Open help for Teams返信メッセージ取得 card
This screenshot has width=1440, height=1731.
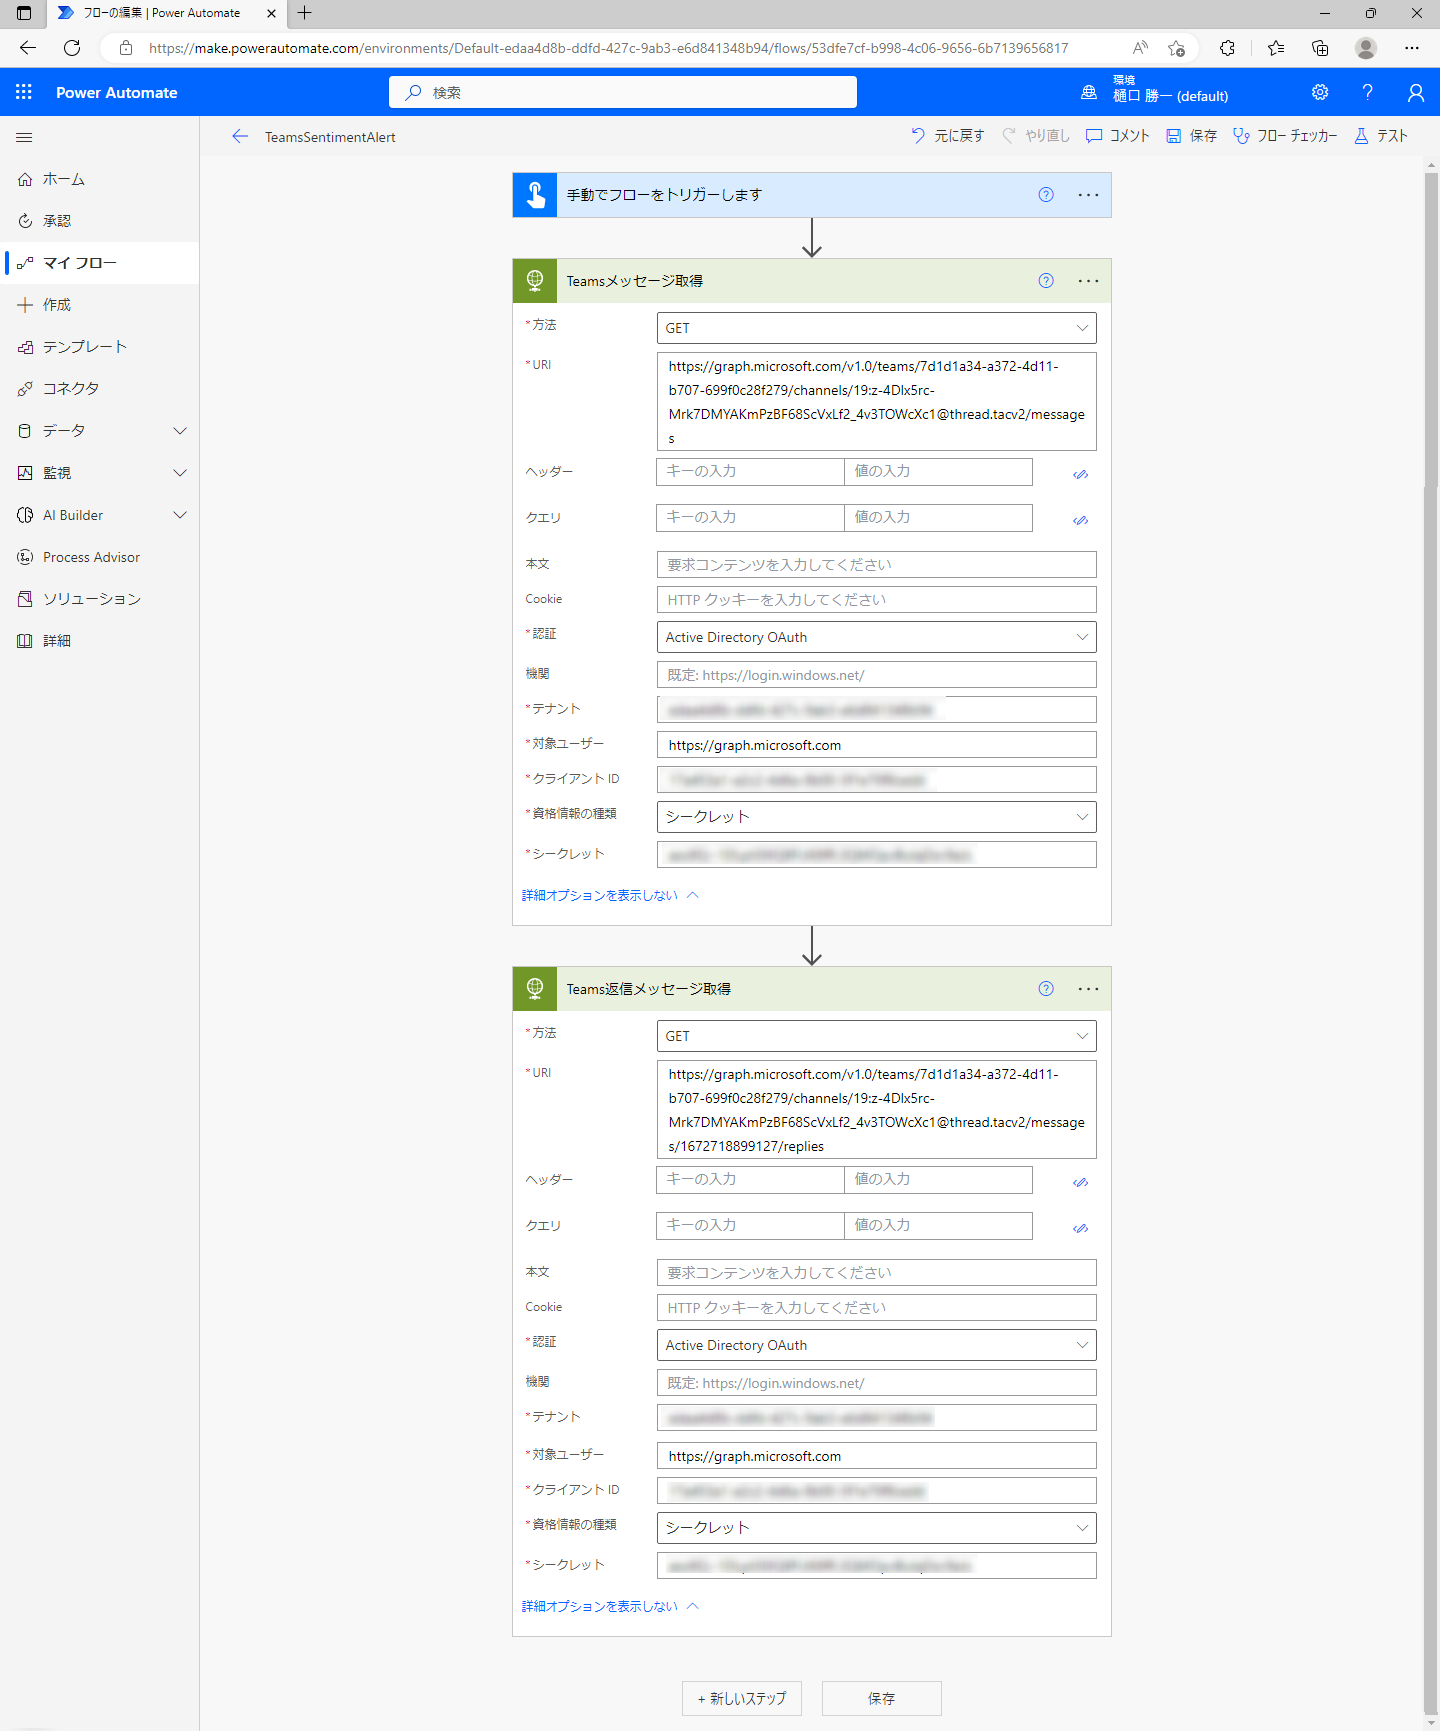[1046, 989]
